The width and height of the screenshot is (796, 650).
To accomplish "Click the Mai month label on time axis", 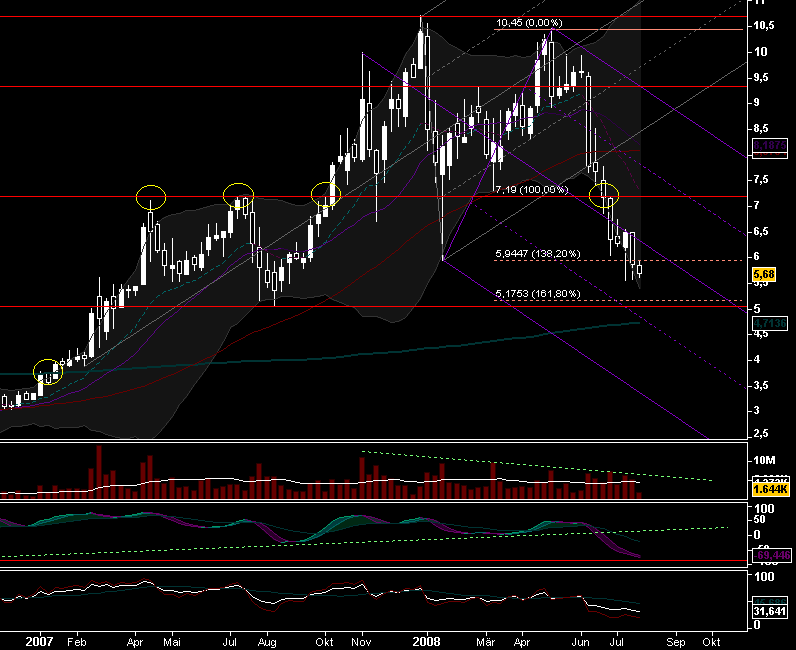I will click(x=172, y=642).
